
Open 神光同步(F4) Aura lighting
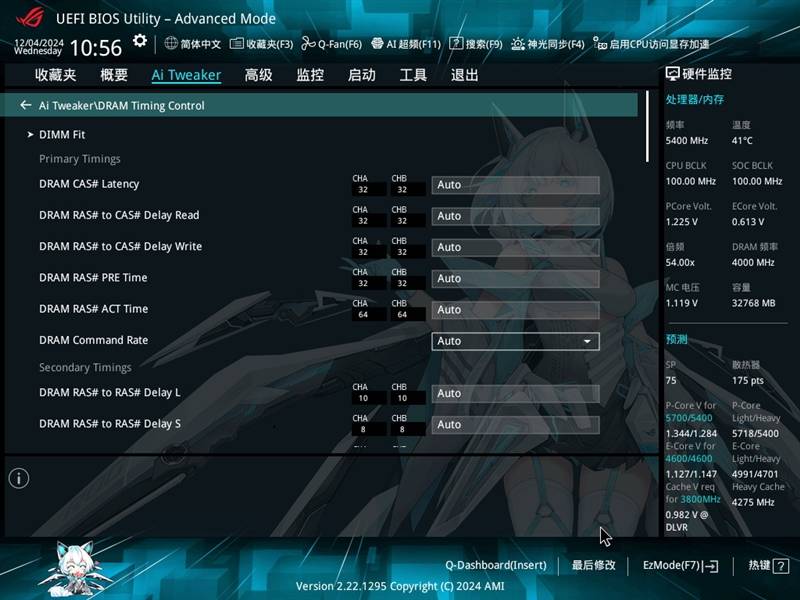click(548, 44)
